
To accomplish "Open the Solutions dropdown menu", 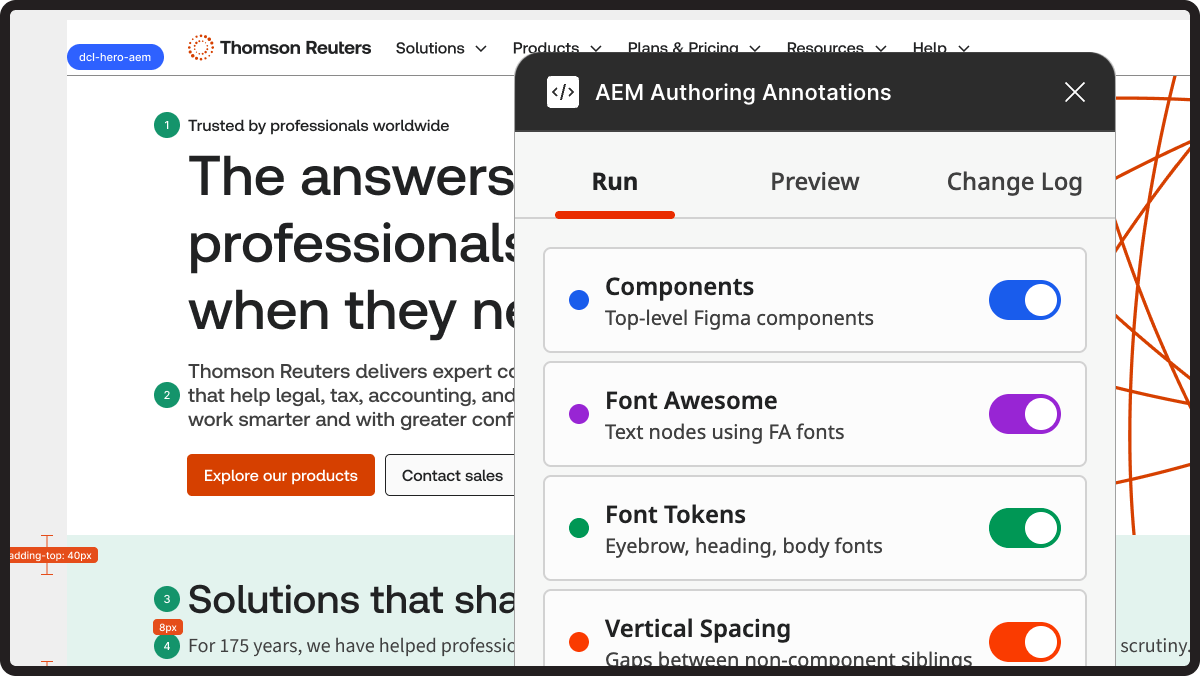I will coord(441,48).
